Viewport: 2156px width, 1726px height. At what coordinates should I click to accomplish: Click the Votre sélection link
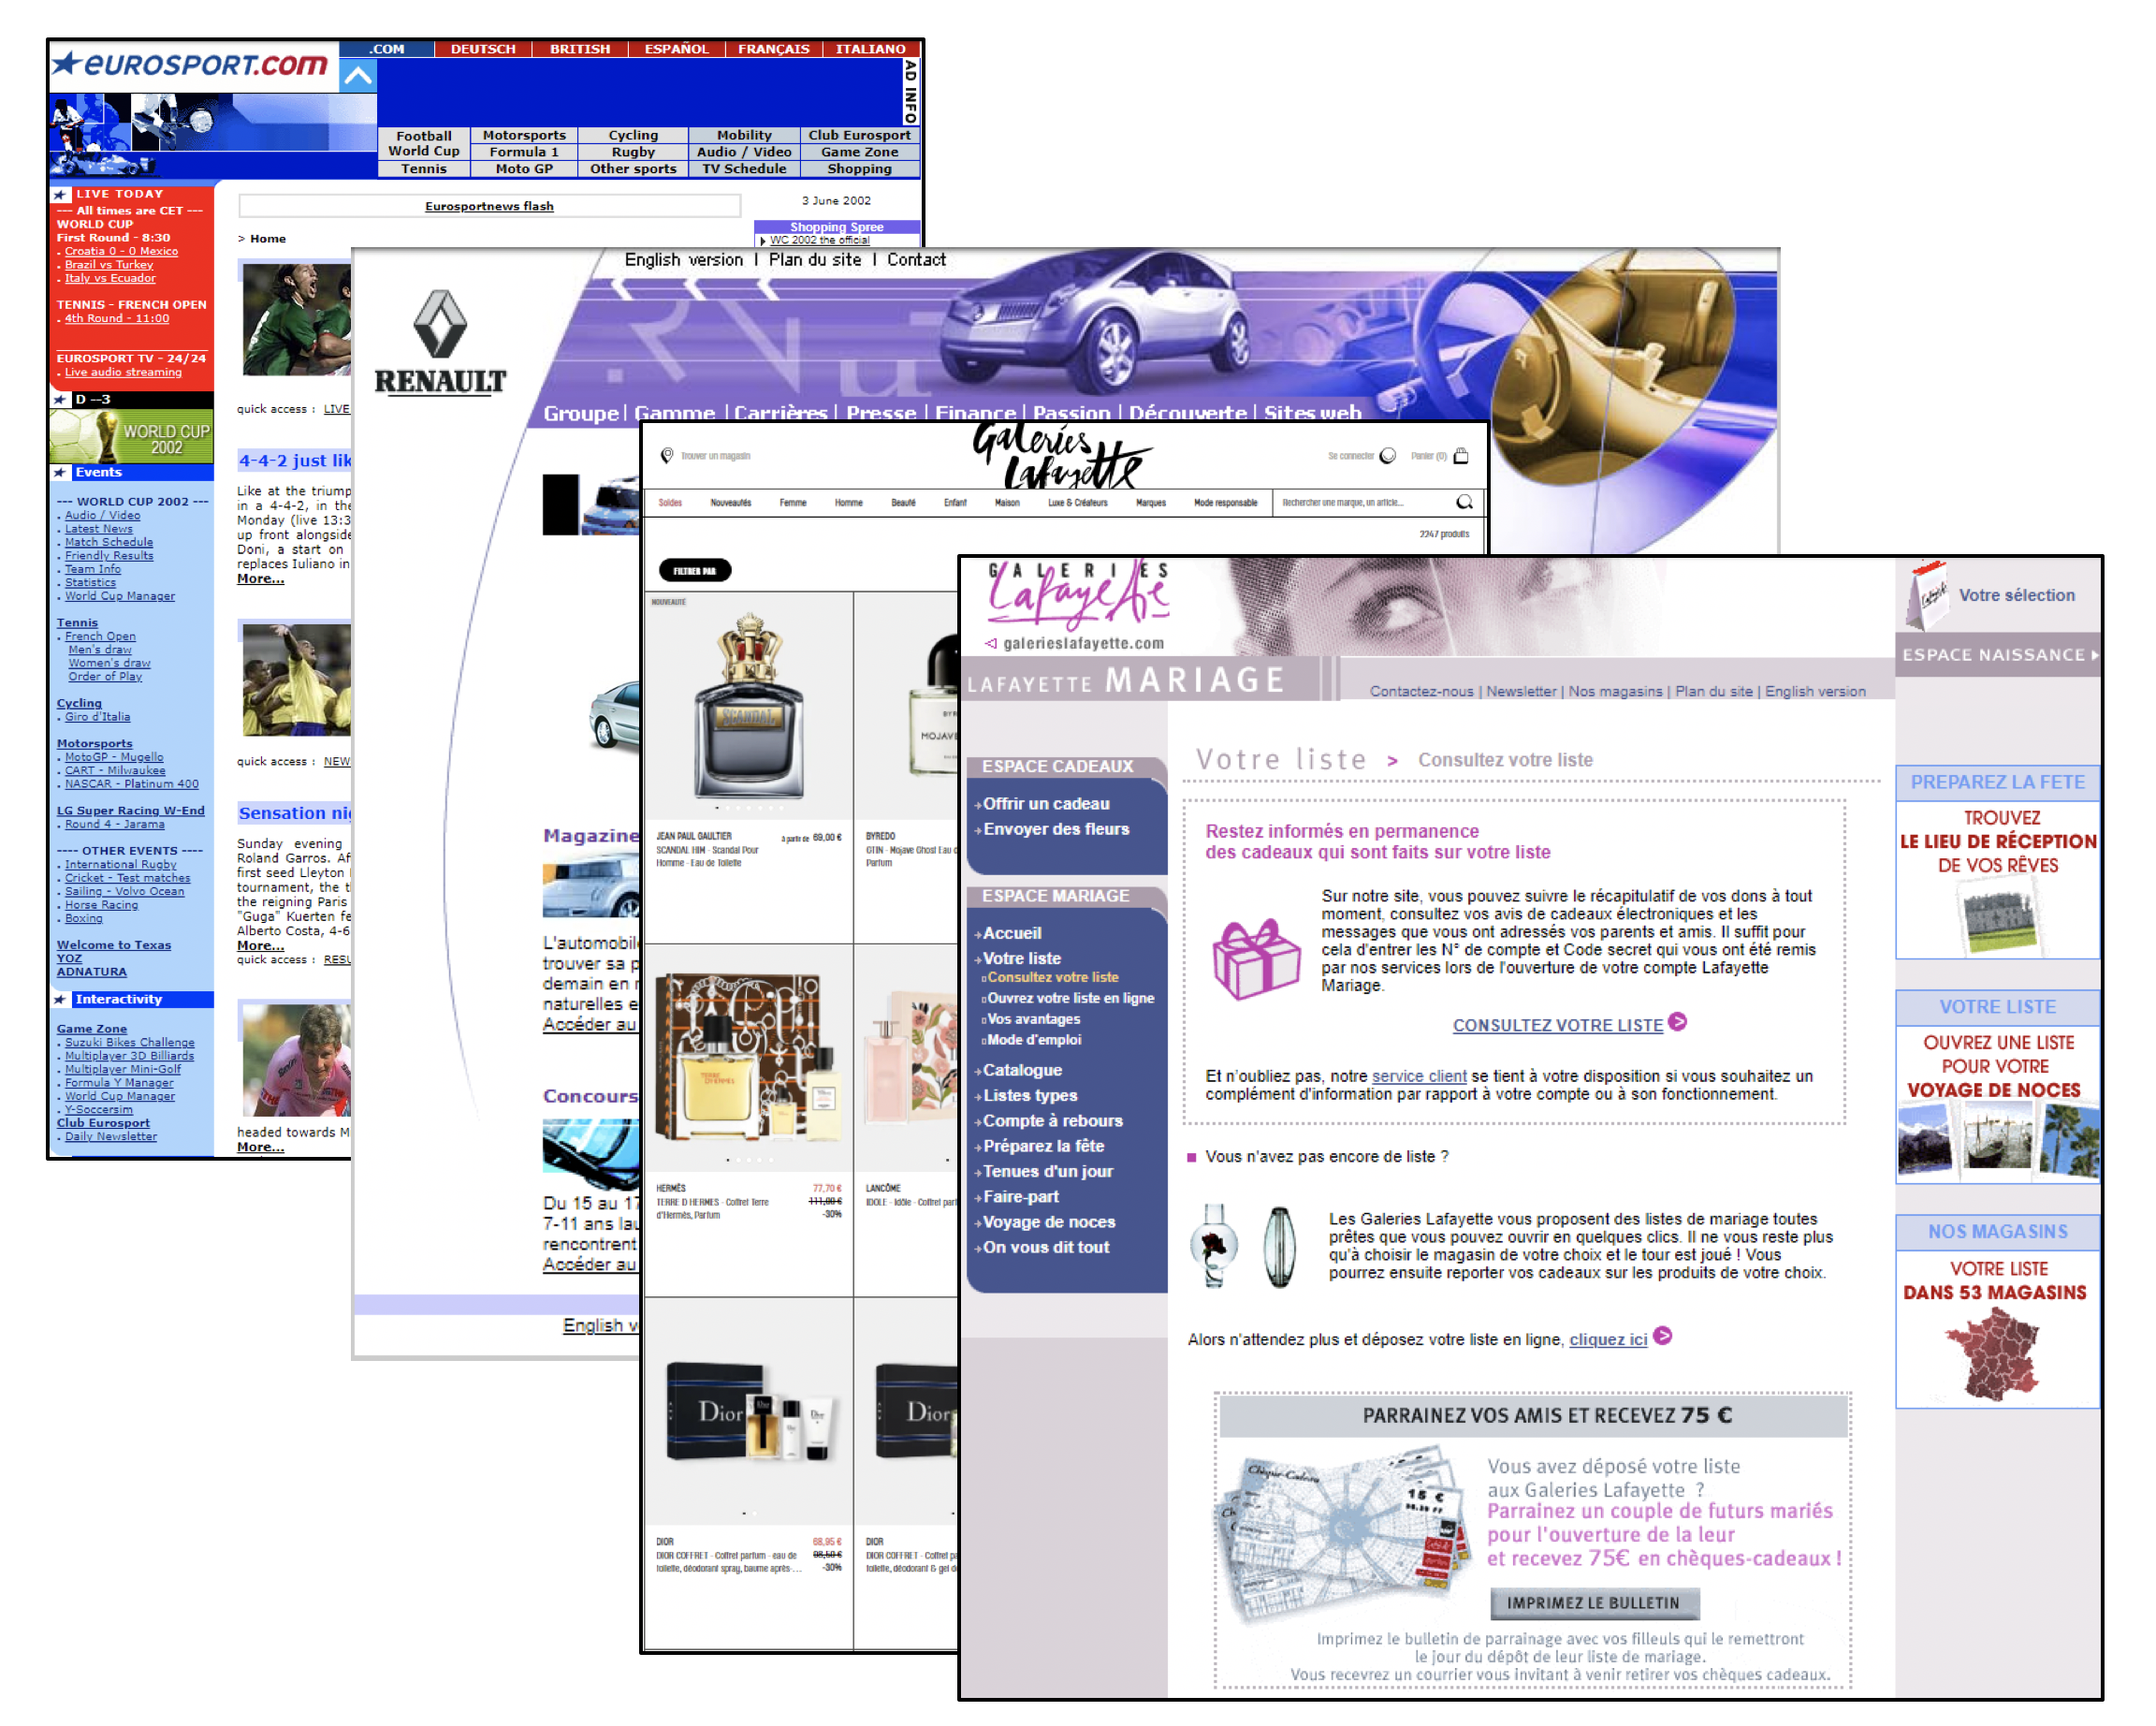[2016, 595]
